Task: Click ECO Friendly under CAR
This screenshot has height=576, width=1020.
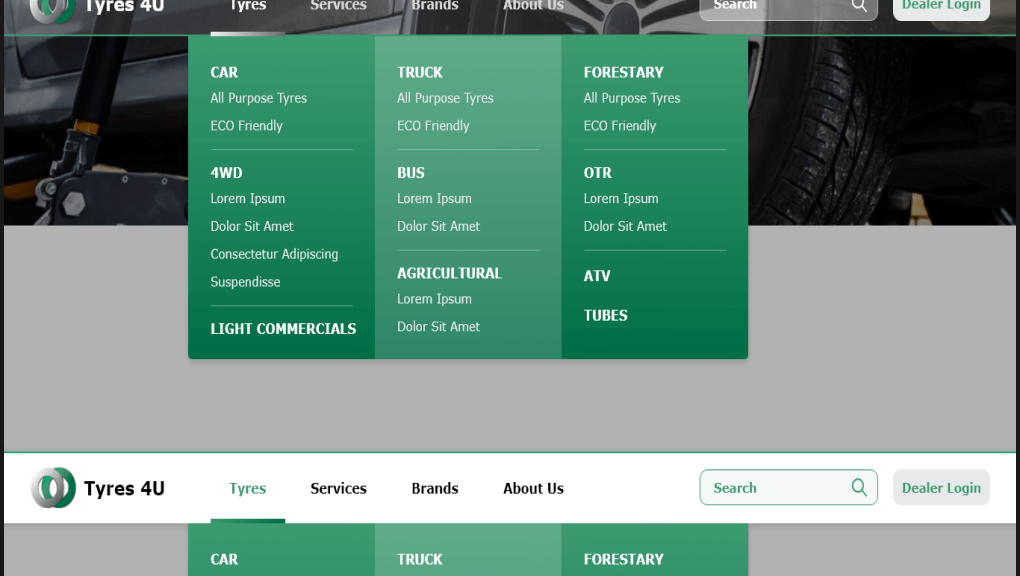Action: click(x=246, y=126)
